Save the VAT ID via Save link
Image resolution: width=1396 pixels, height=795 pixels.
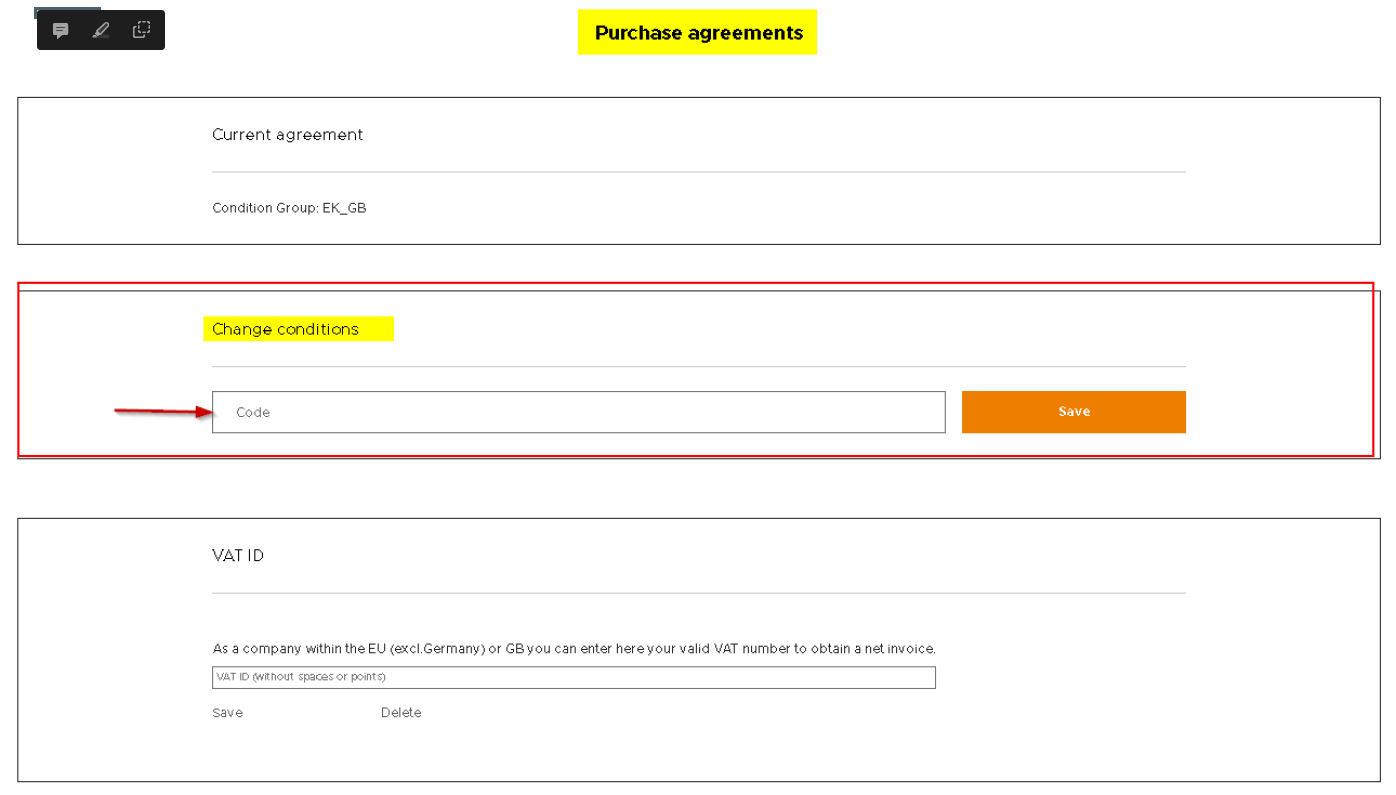227,713
